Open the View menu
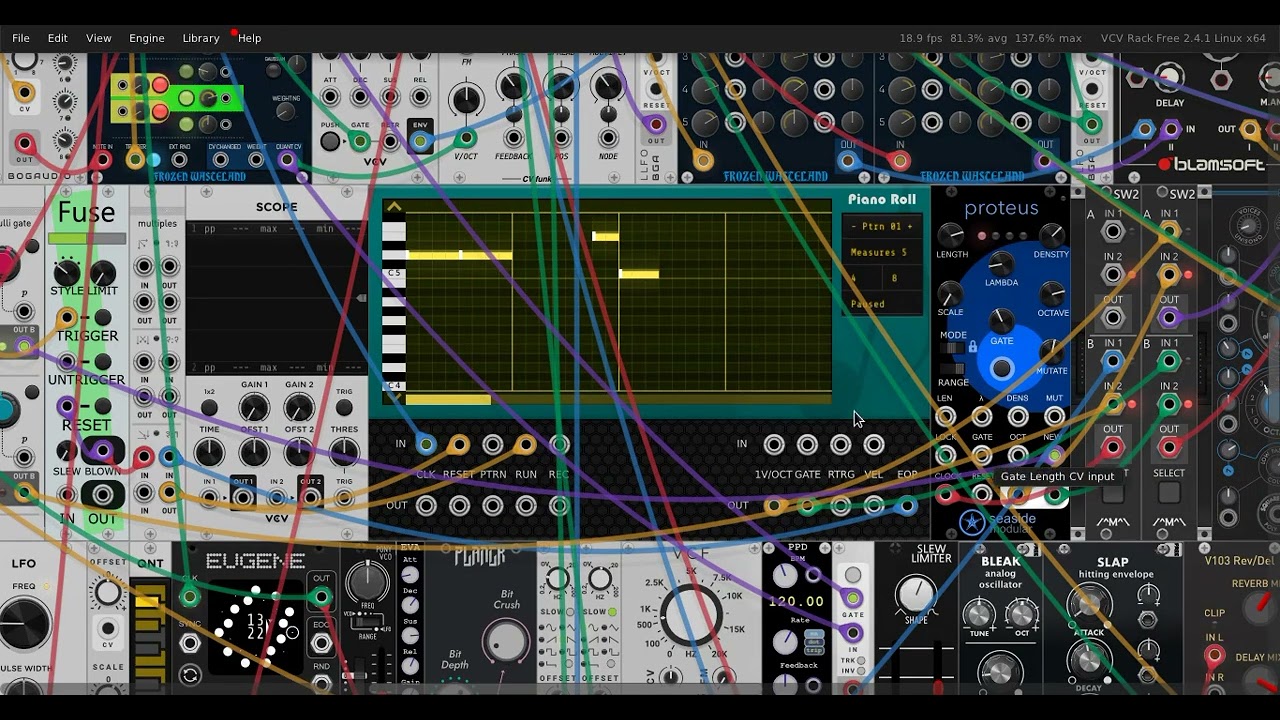 [99, 38]
